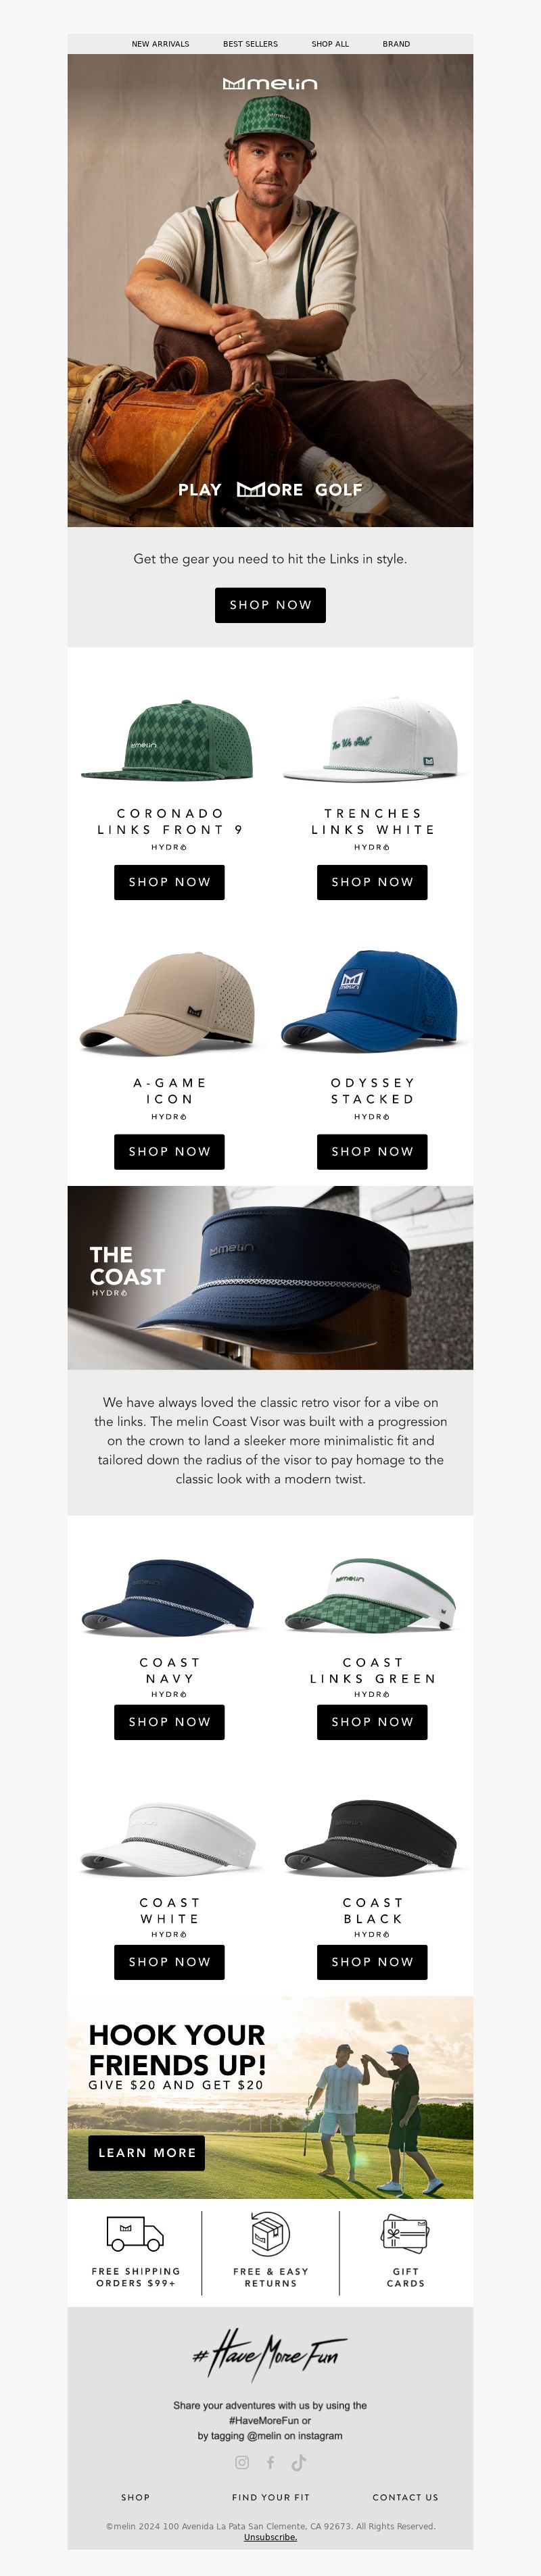Open Best Sellers in the top navigation
The image size is (541, 2576).
point(250,44)
